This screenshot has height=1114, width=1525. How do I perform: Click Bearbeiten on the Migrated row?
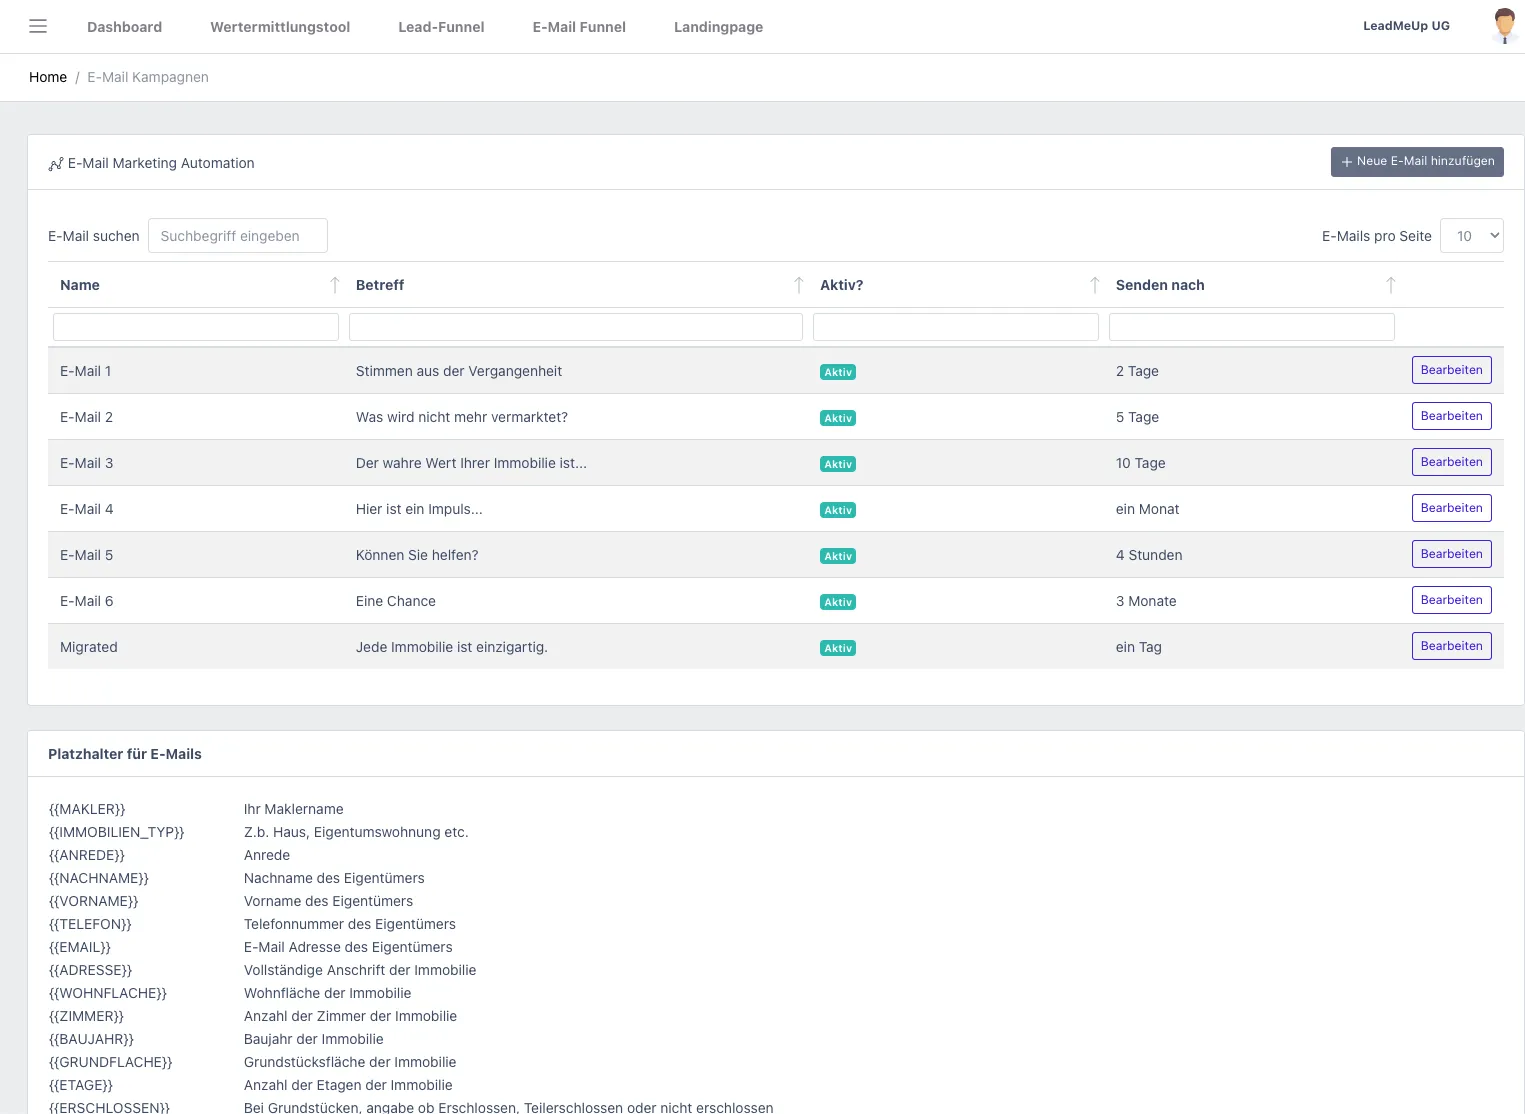click(1451, 646)
